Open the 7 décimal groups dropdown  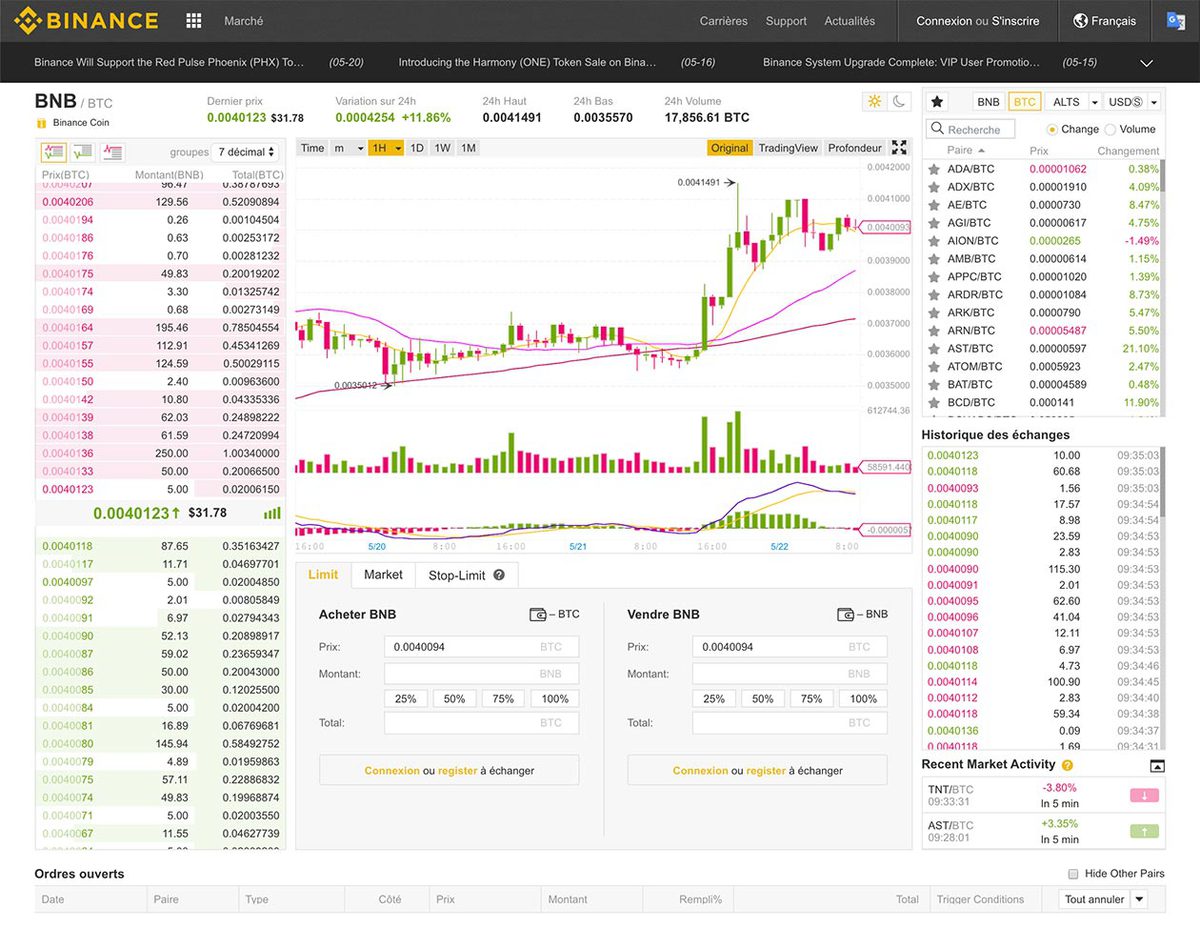[245, 152]
